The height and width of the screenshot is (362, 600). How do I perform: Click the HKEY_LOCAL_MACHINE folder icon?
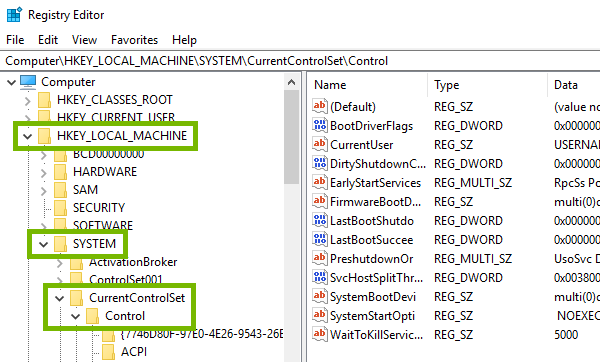pos(44,136)
